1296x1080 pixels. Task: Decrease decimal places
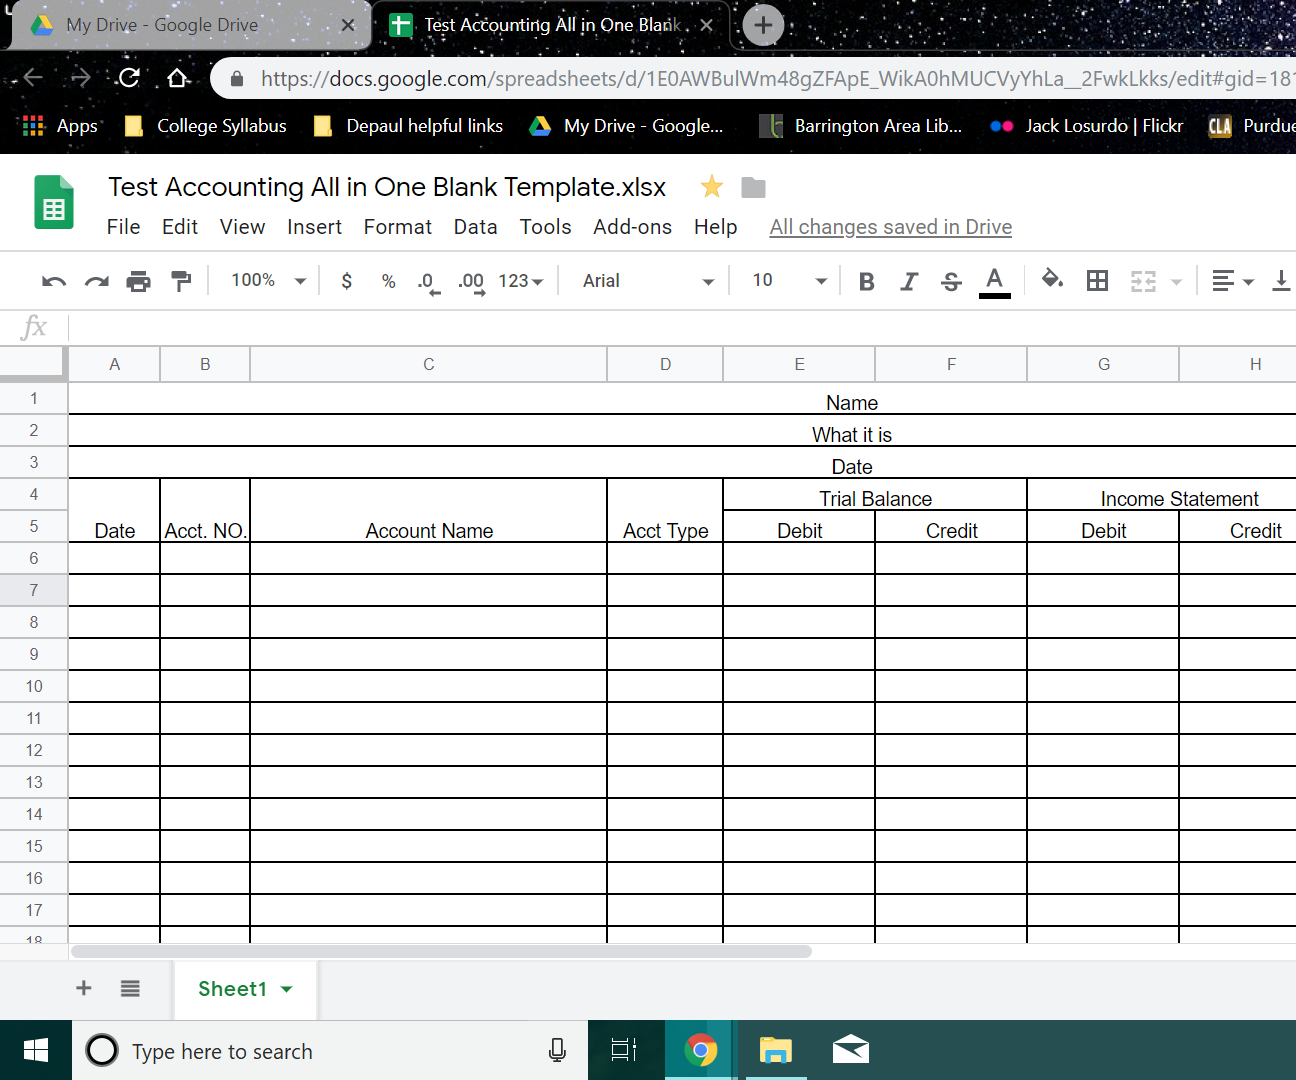click(428, 281)
